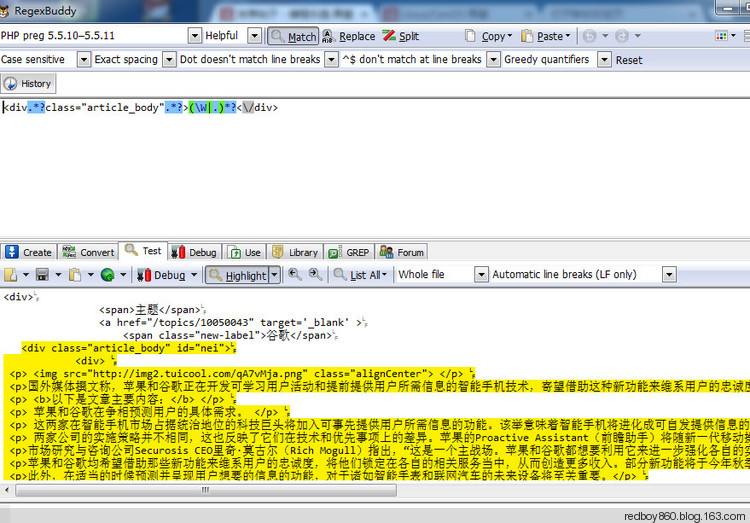This screenshot has width=750, height=523.
Task: Switch to the GREP tab
Action: pyautogui.click(x=349, y=252)
